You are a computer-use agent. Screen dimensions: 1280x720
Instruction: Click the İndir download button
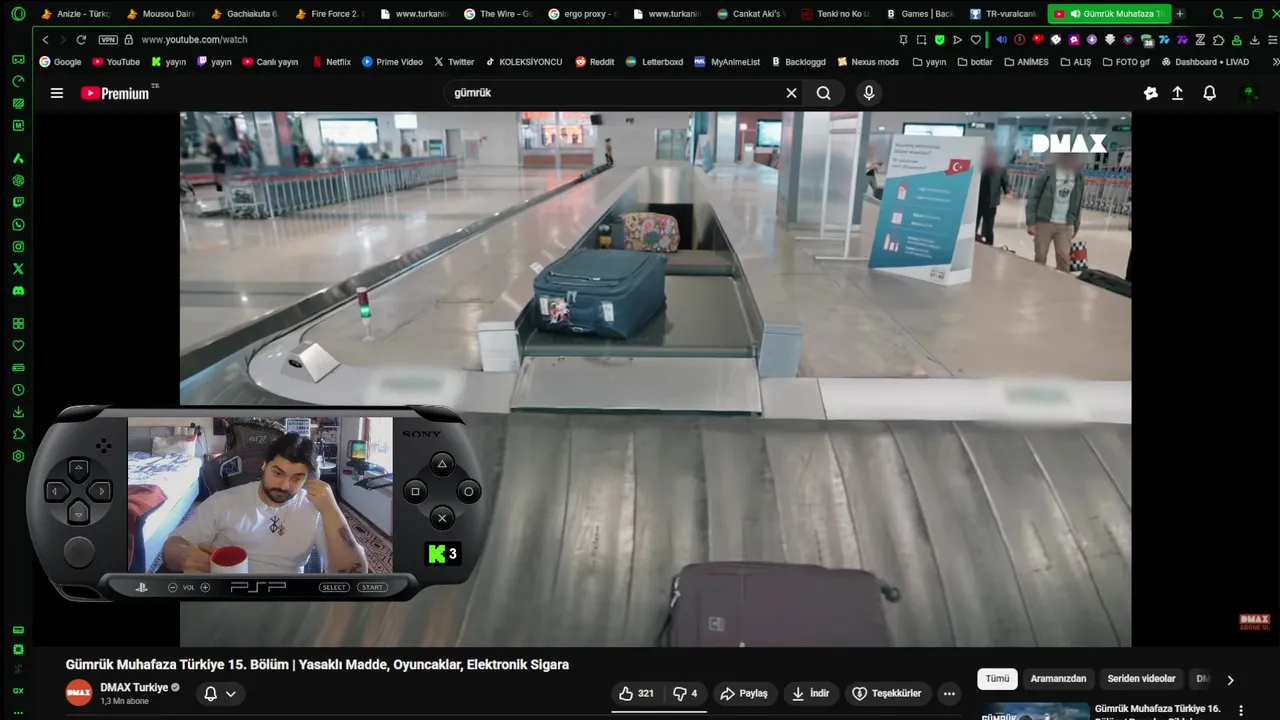click(x=811, y=693)
